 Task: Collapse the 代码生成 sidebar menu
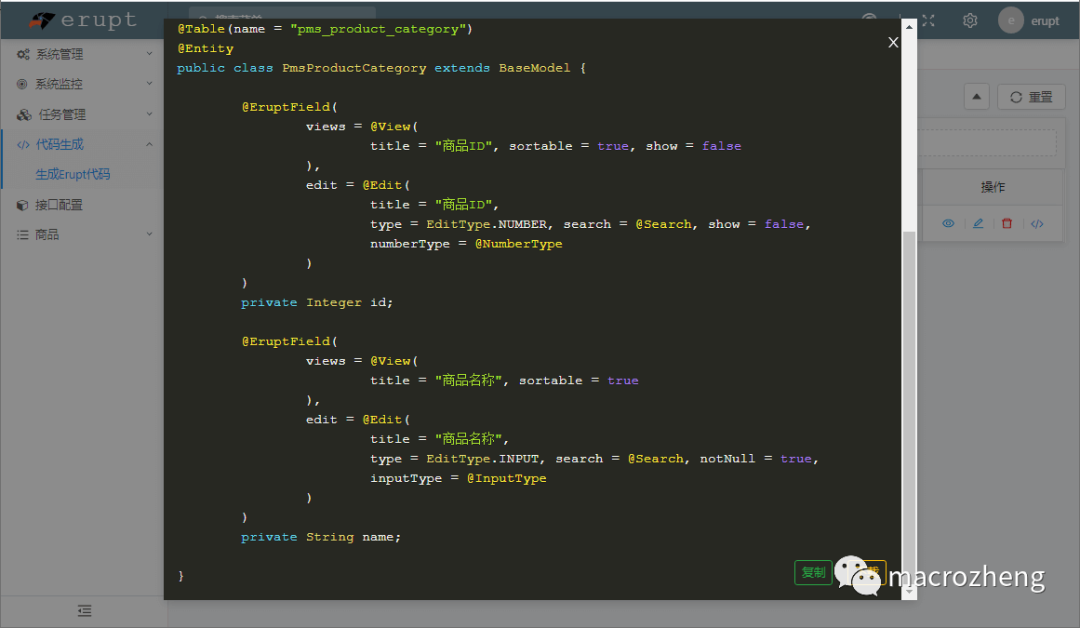83,145
